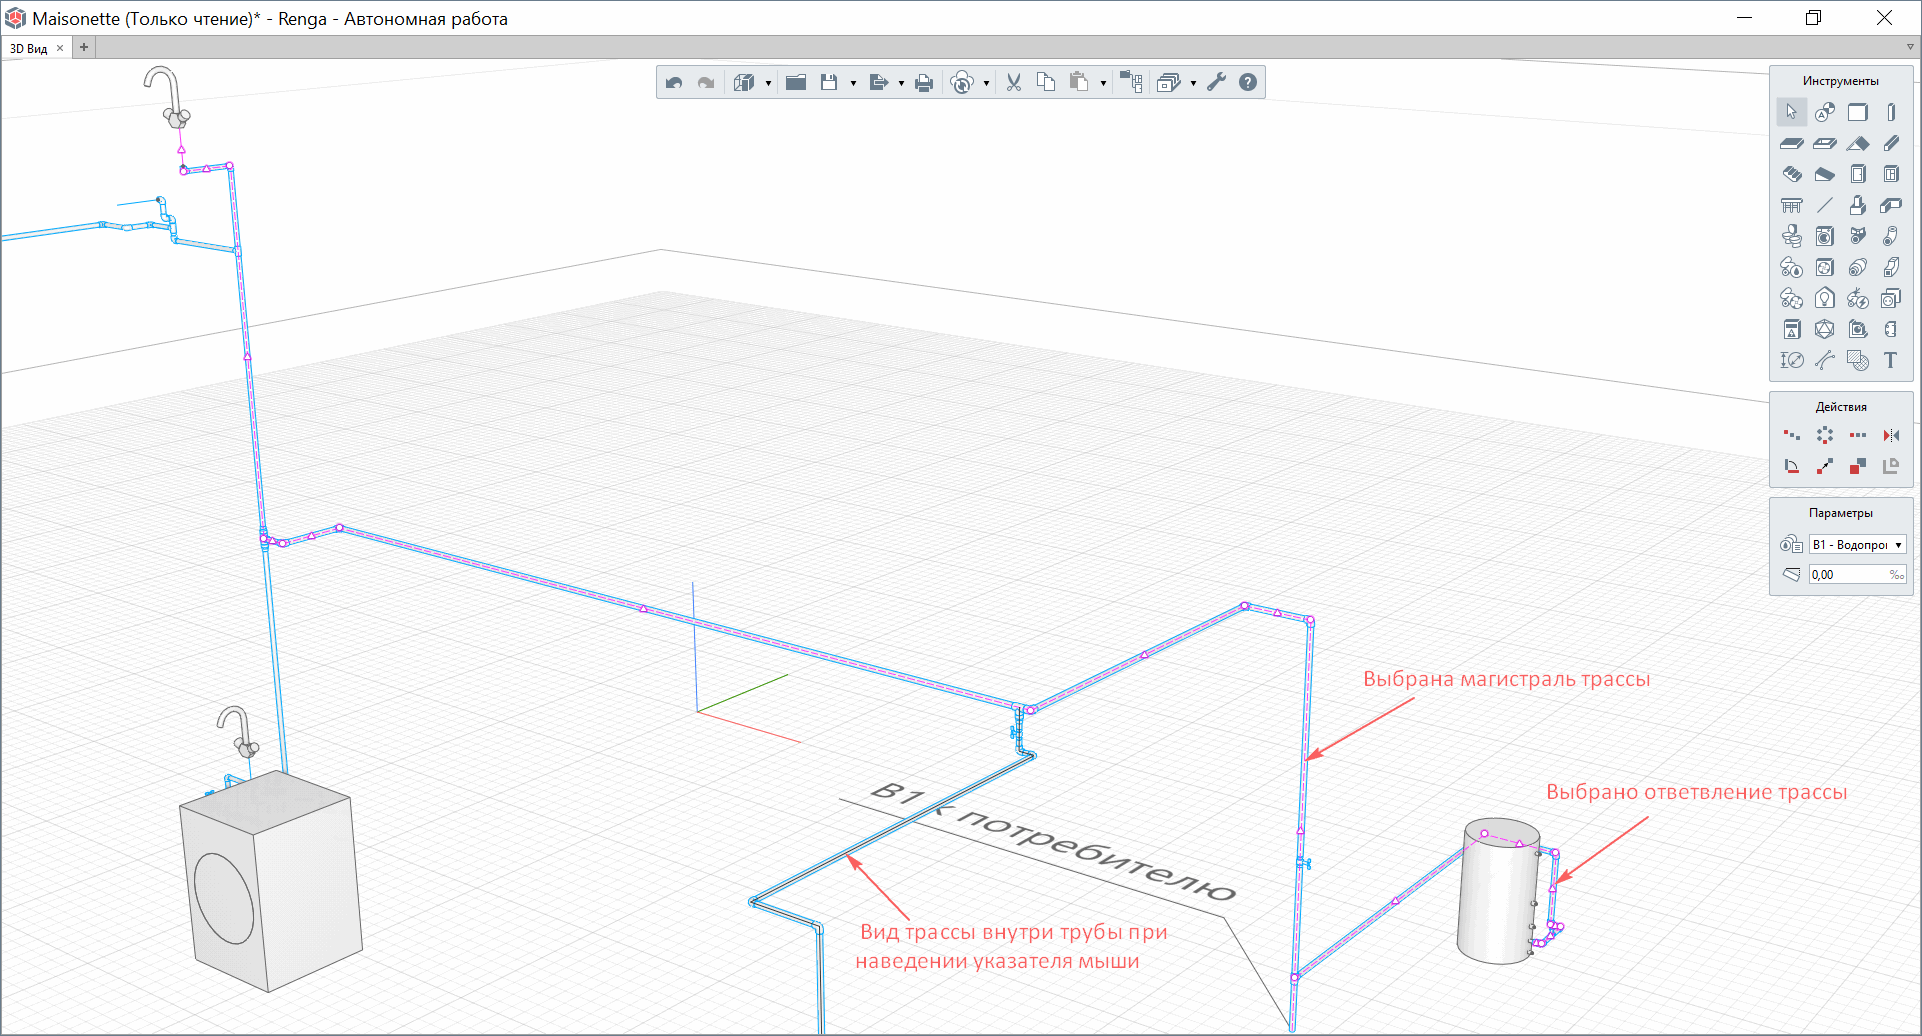Image resolution: width=1922 pixels, height=1036 pixels.
Task: Open settings with the wrench icon
Action: tap(1216, 83)
